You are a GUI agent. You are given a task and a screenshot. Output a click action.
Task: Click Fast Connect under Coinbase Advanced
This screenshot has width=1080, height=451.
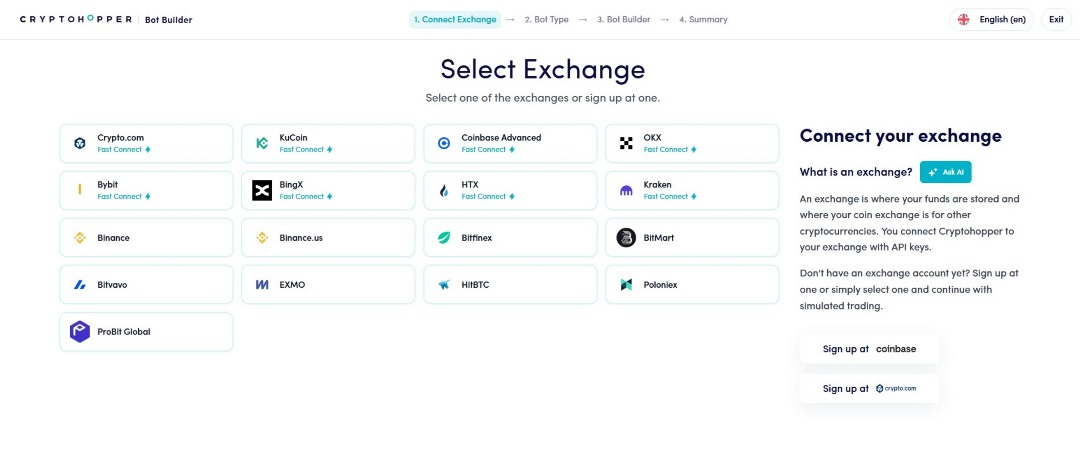tap(484, 149)
